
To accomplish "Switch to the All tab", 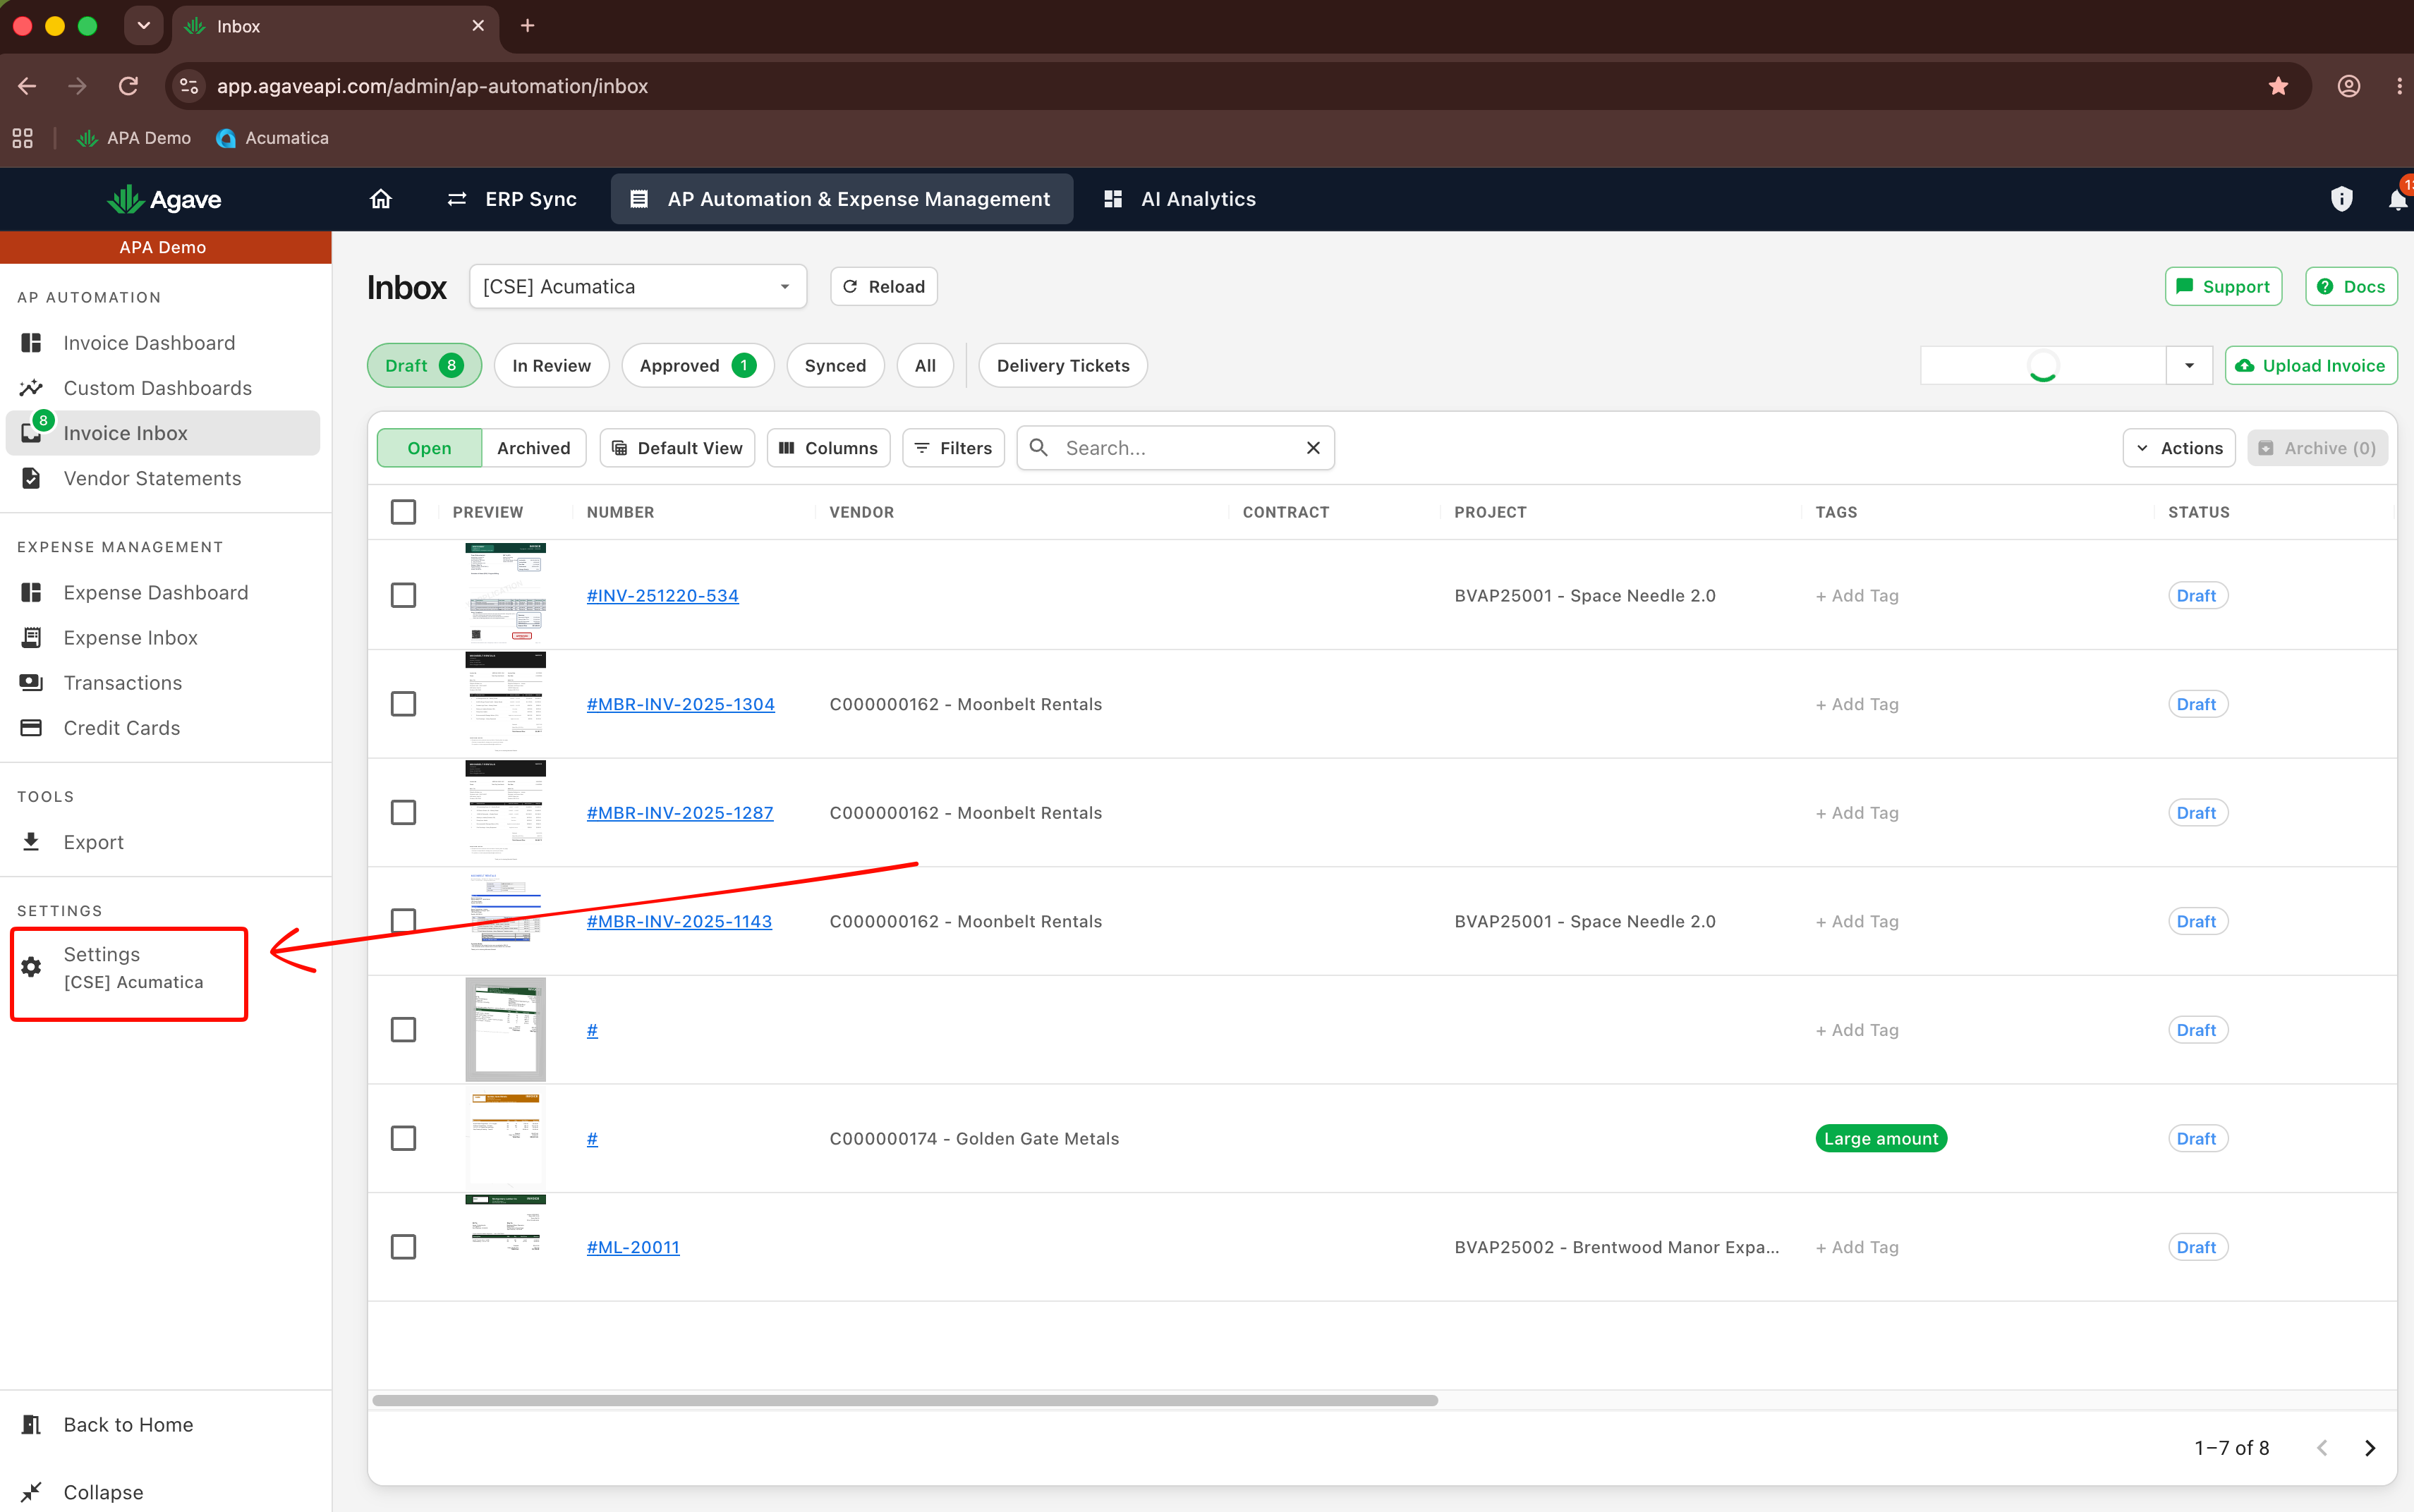I will point(925,366).
